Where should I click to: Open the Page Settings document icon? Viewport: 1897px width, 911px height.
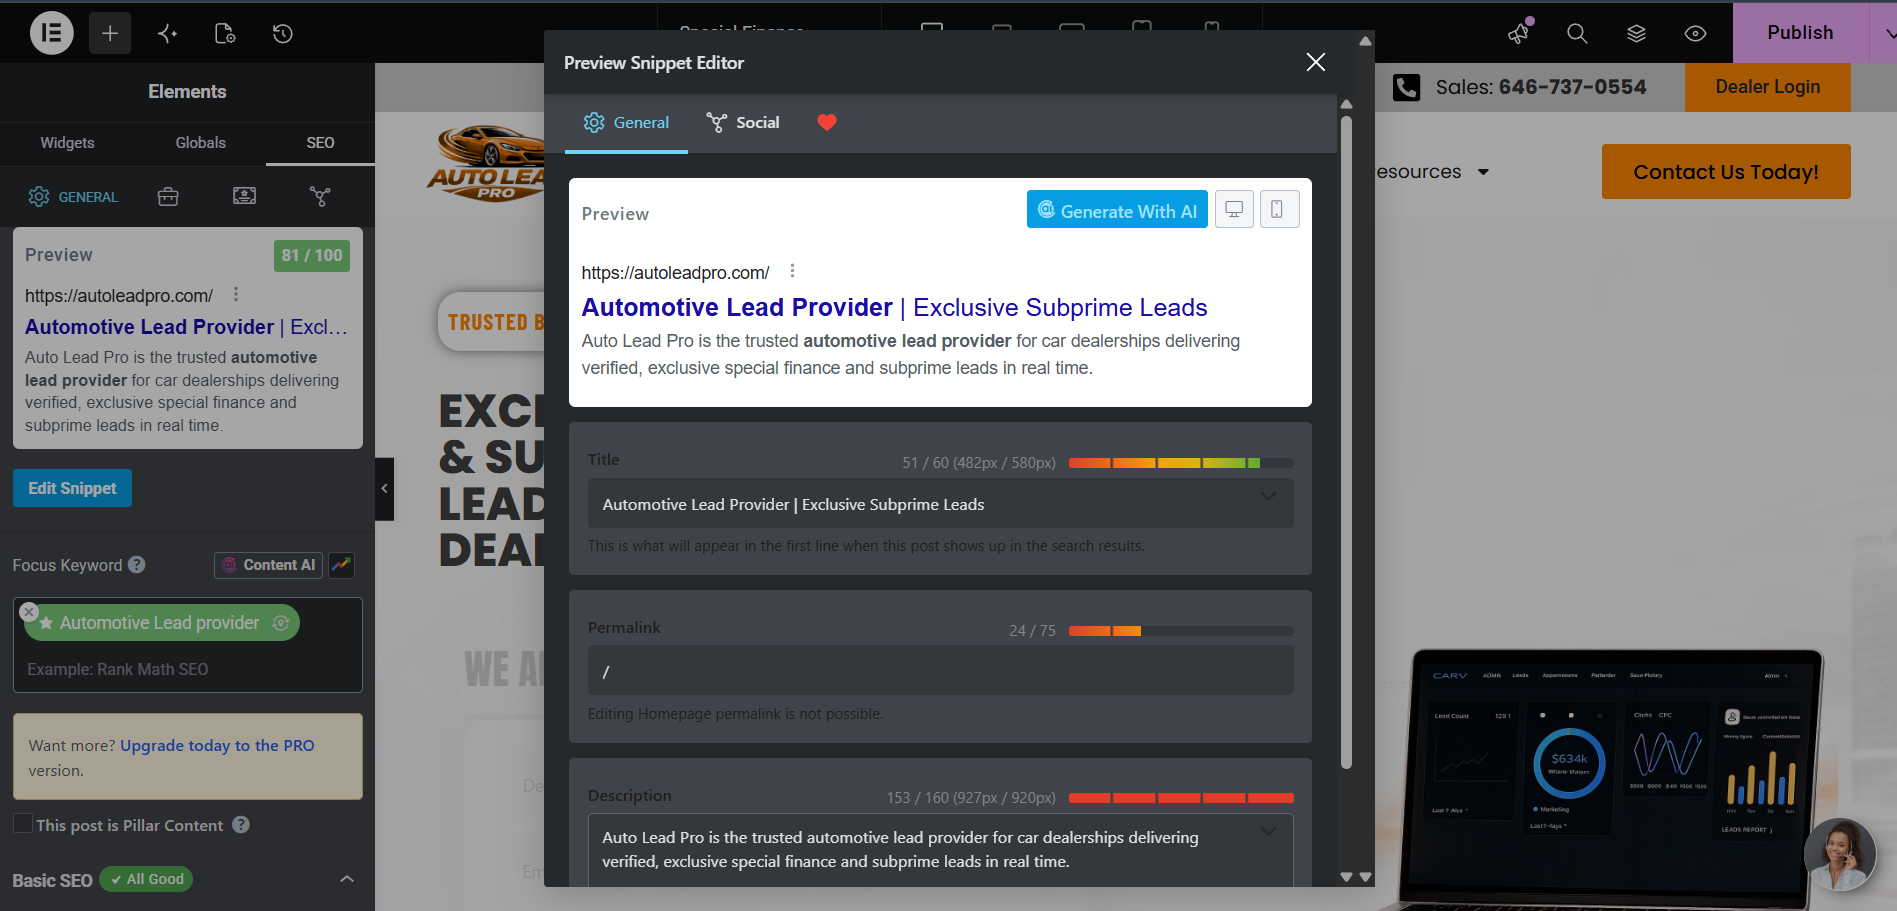[225, 33]
